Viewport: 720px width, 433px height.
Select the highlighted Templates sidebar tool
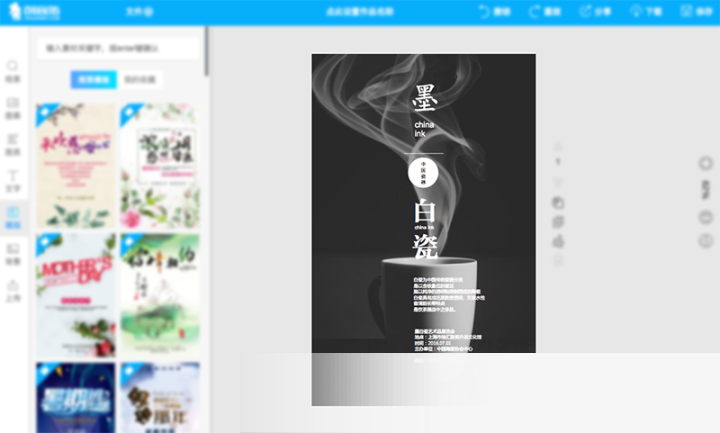coord(13,218)
